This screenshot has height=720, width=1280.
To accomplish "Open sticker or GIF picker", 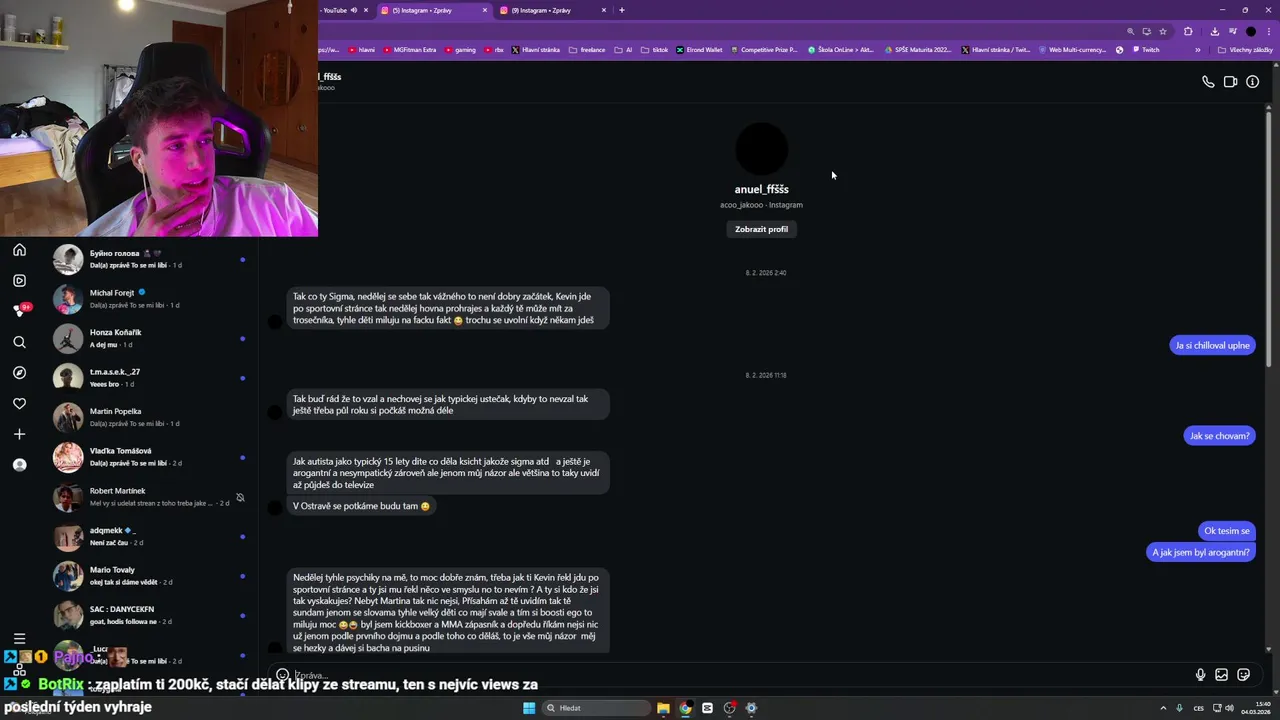I will (x=1243, y=675).
